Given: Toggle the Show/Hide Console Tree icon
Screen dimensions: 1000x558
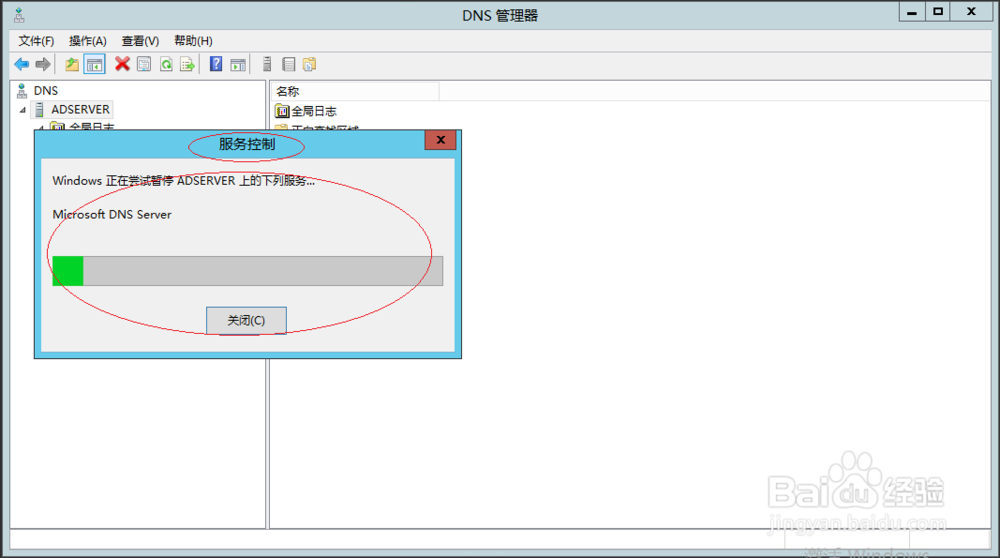Looking at the screenshot, I should pyautogui.click(x=94, y=64).
